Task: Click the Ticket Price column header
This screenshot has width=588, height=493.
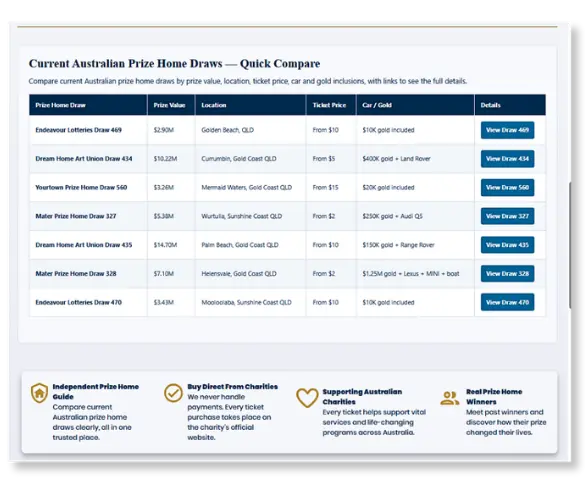Action: [329, 105]
